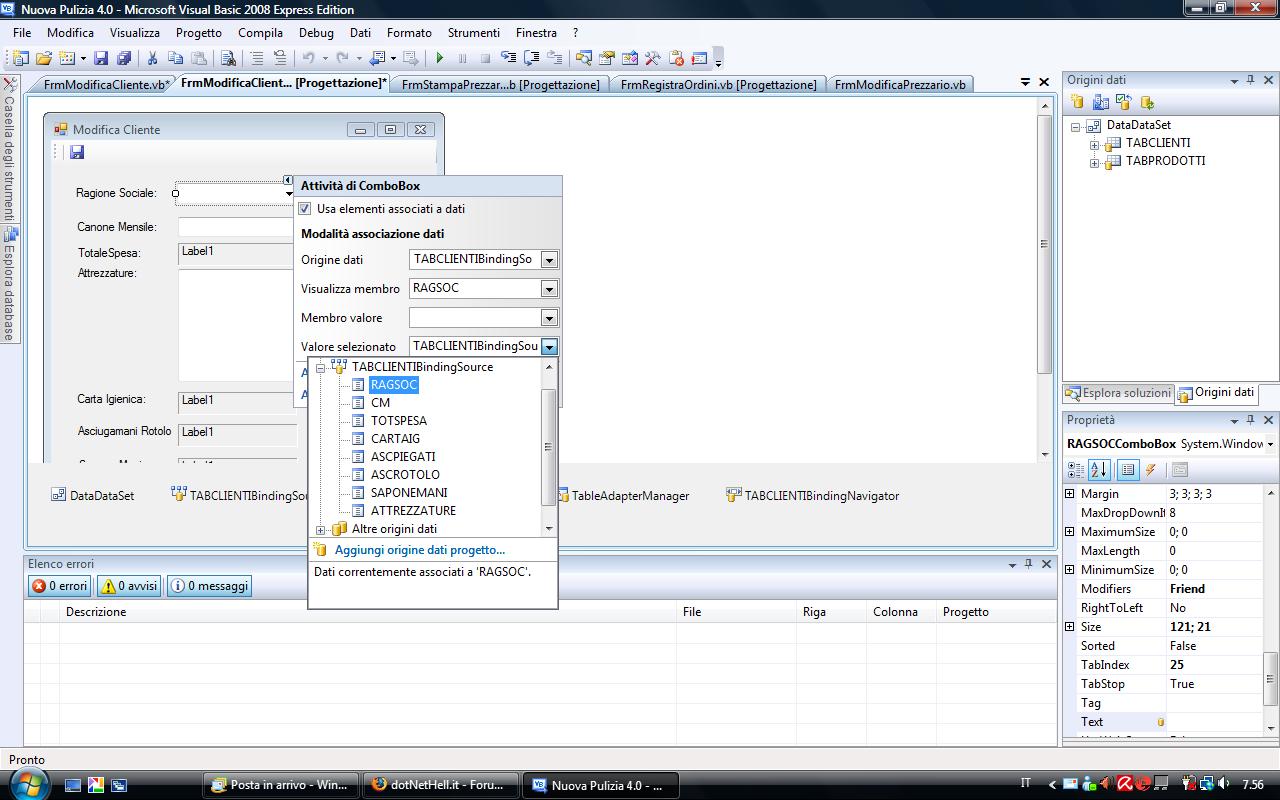Toggle 'Usa elementi associati a dati' checkbox
This screenshot has width=1280, height=800.
point(305,209)
